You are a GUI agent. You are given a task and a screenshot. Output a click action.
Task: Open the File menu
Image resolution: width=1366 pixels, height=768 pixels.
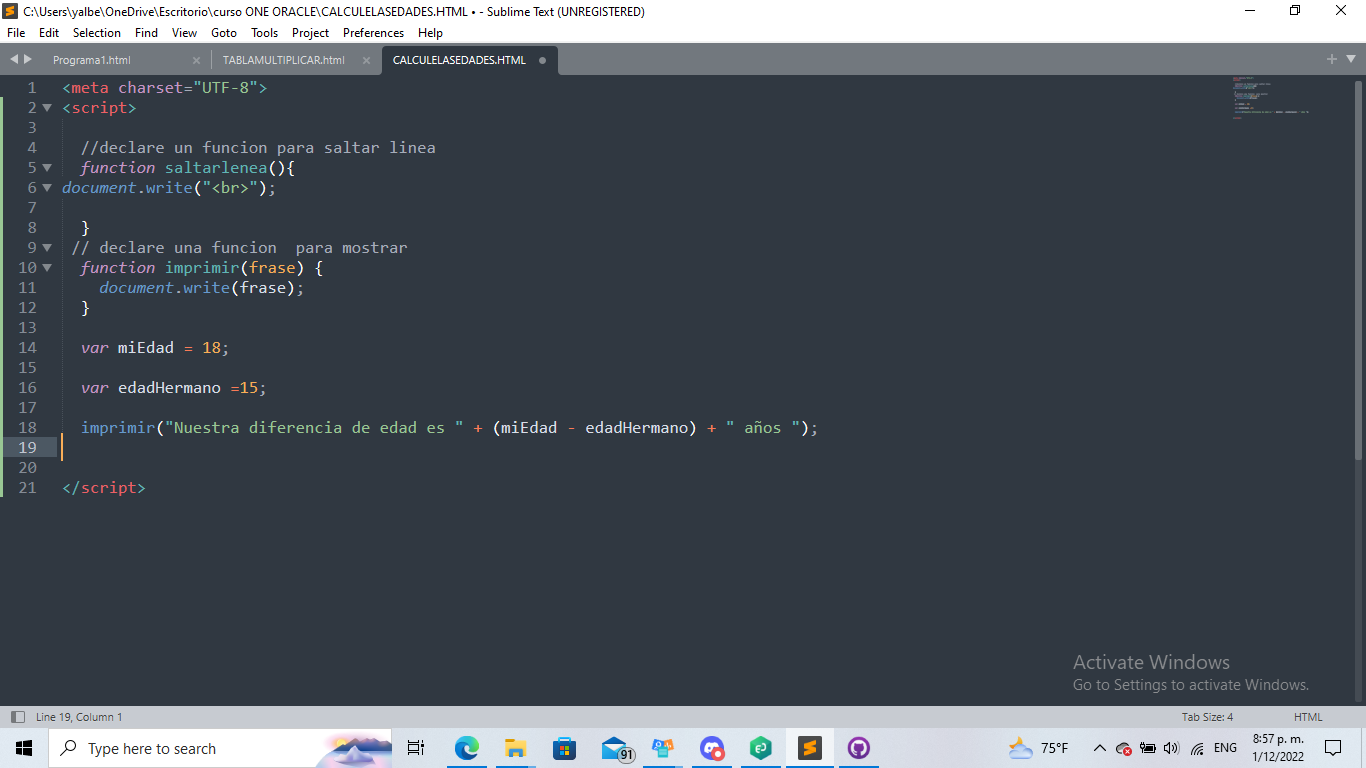pyautogui.click(x=15, y=33)
